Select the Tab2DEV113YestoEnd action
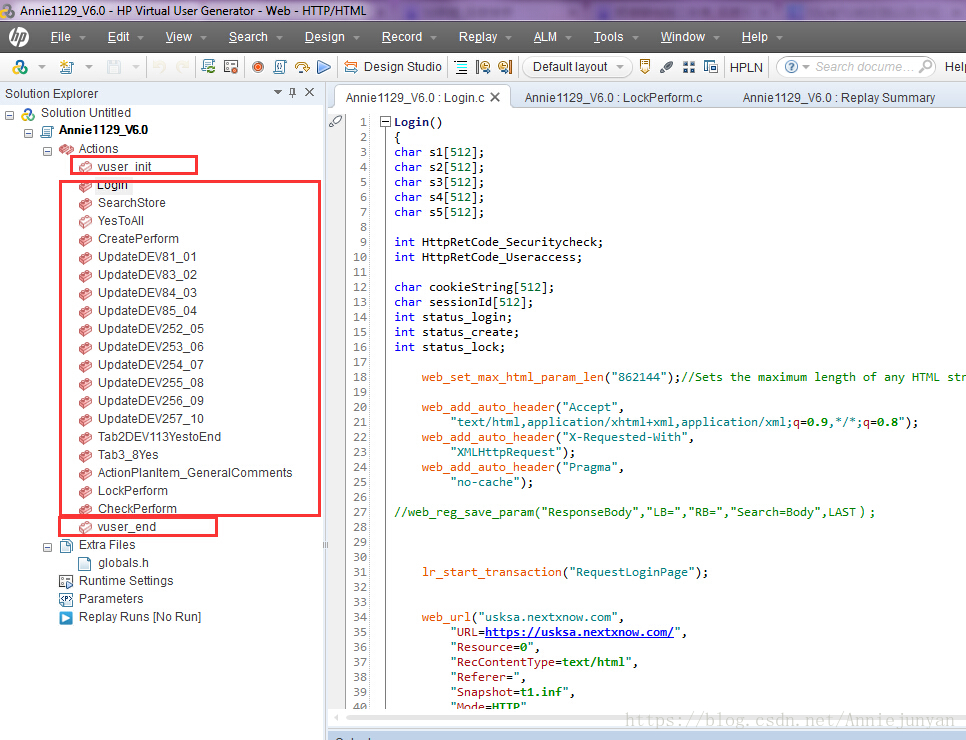This screenshot has height=740, width=966. tap(160, 436)
